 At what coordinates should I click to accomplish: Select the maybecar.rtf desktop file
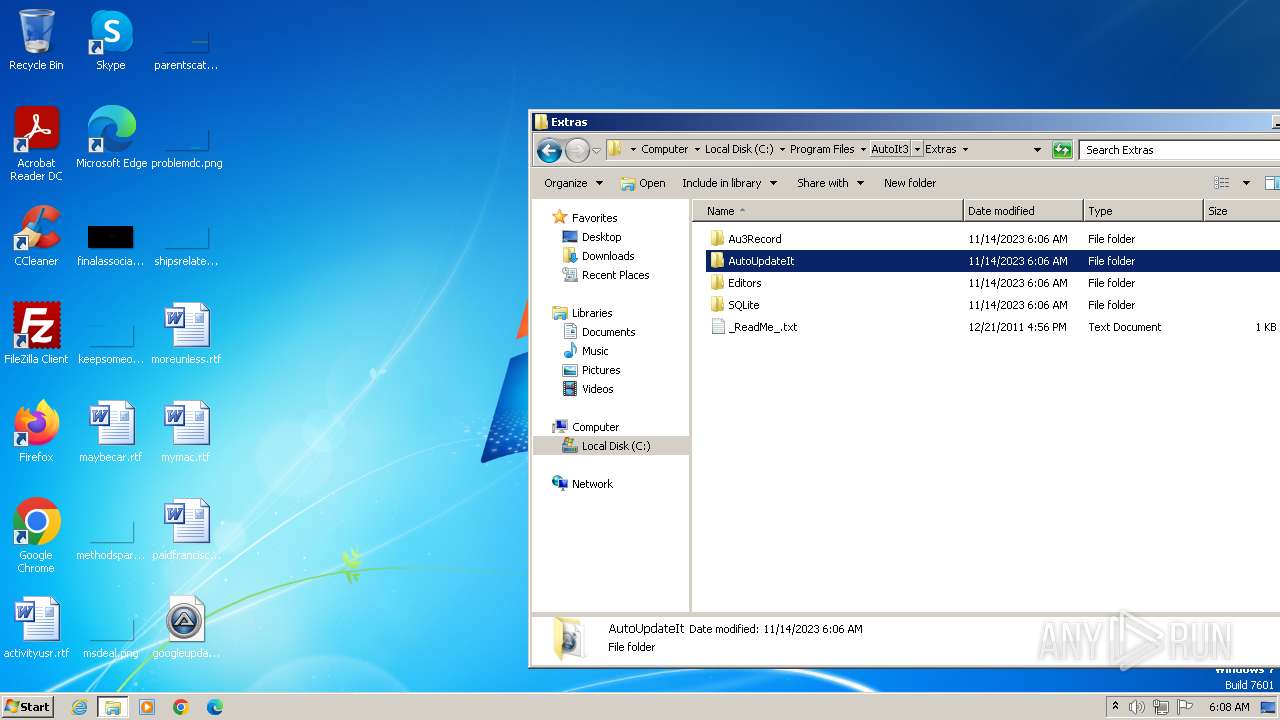pyautogui.click(x=111, y=431)
